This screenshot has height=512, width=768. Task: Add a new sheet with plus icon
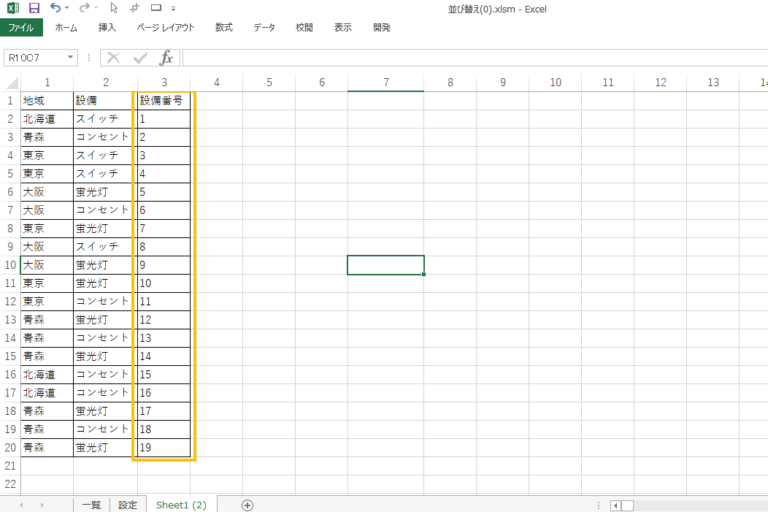click(x=247, y=505)
